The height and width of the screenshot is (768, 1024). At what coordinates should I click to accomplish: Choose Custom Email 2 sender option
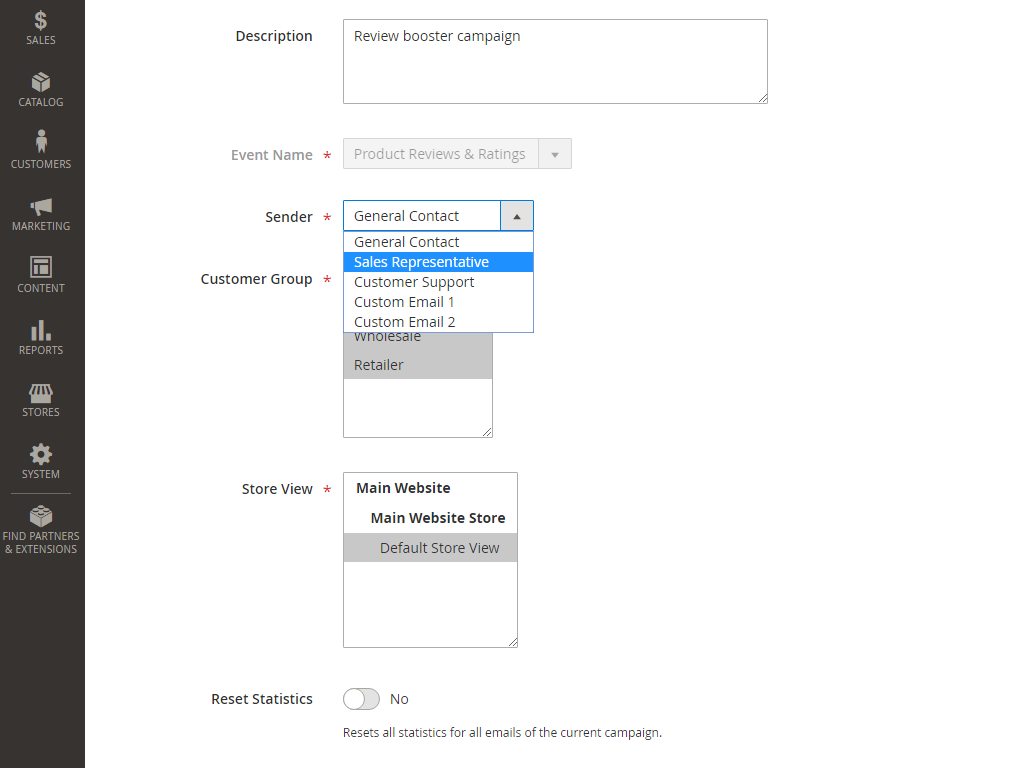click(x=438, y=322)
